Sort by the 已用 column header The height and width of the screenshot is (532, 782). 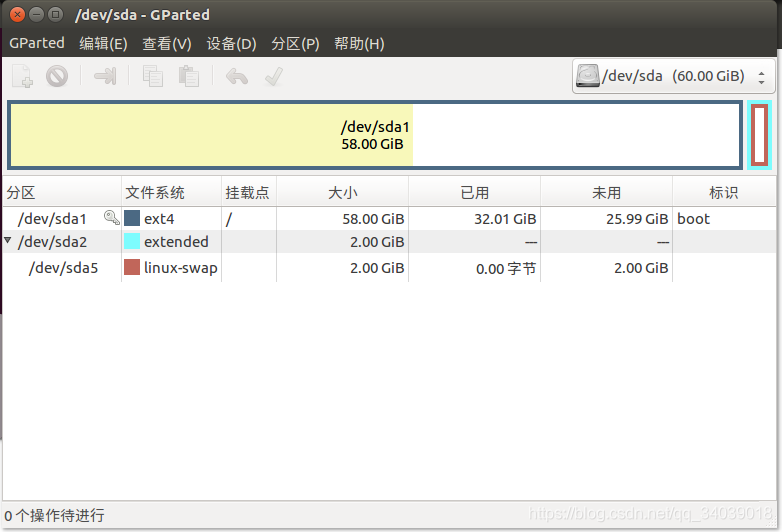click(x=474, y=192)
